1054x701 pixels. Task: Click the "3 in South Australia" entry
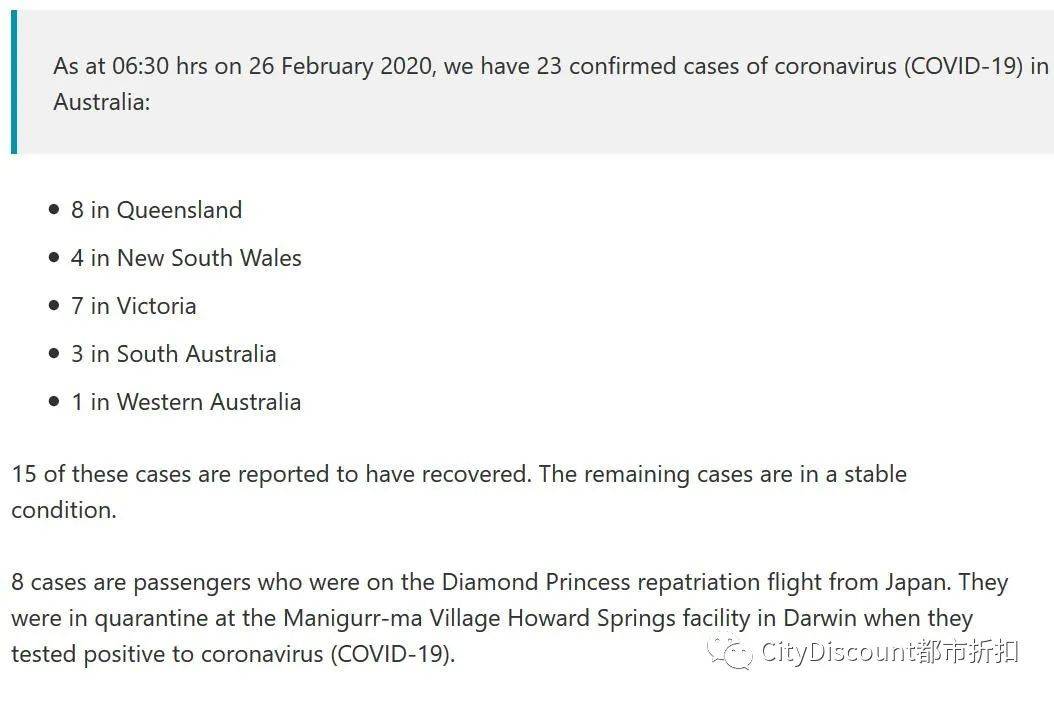[173, 354]
